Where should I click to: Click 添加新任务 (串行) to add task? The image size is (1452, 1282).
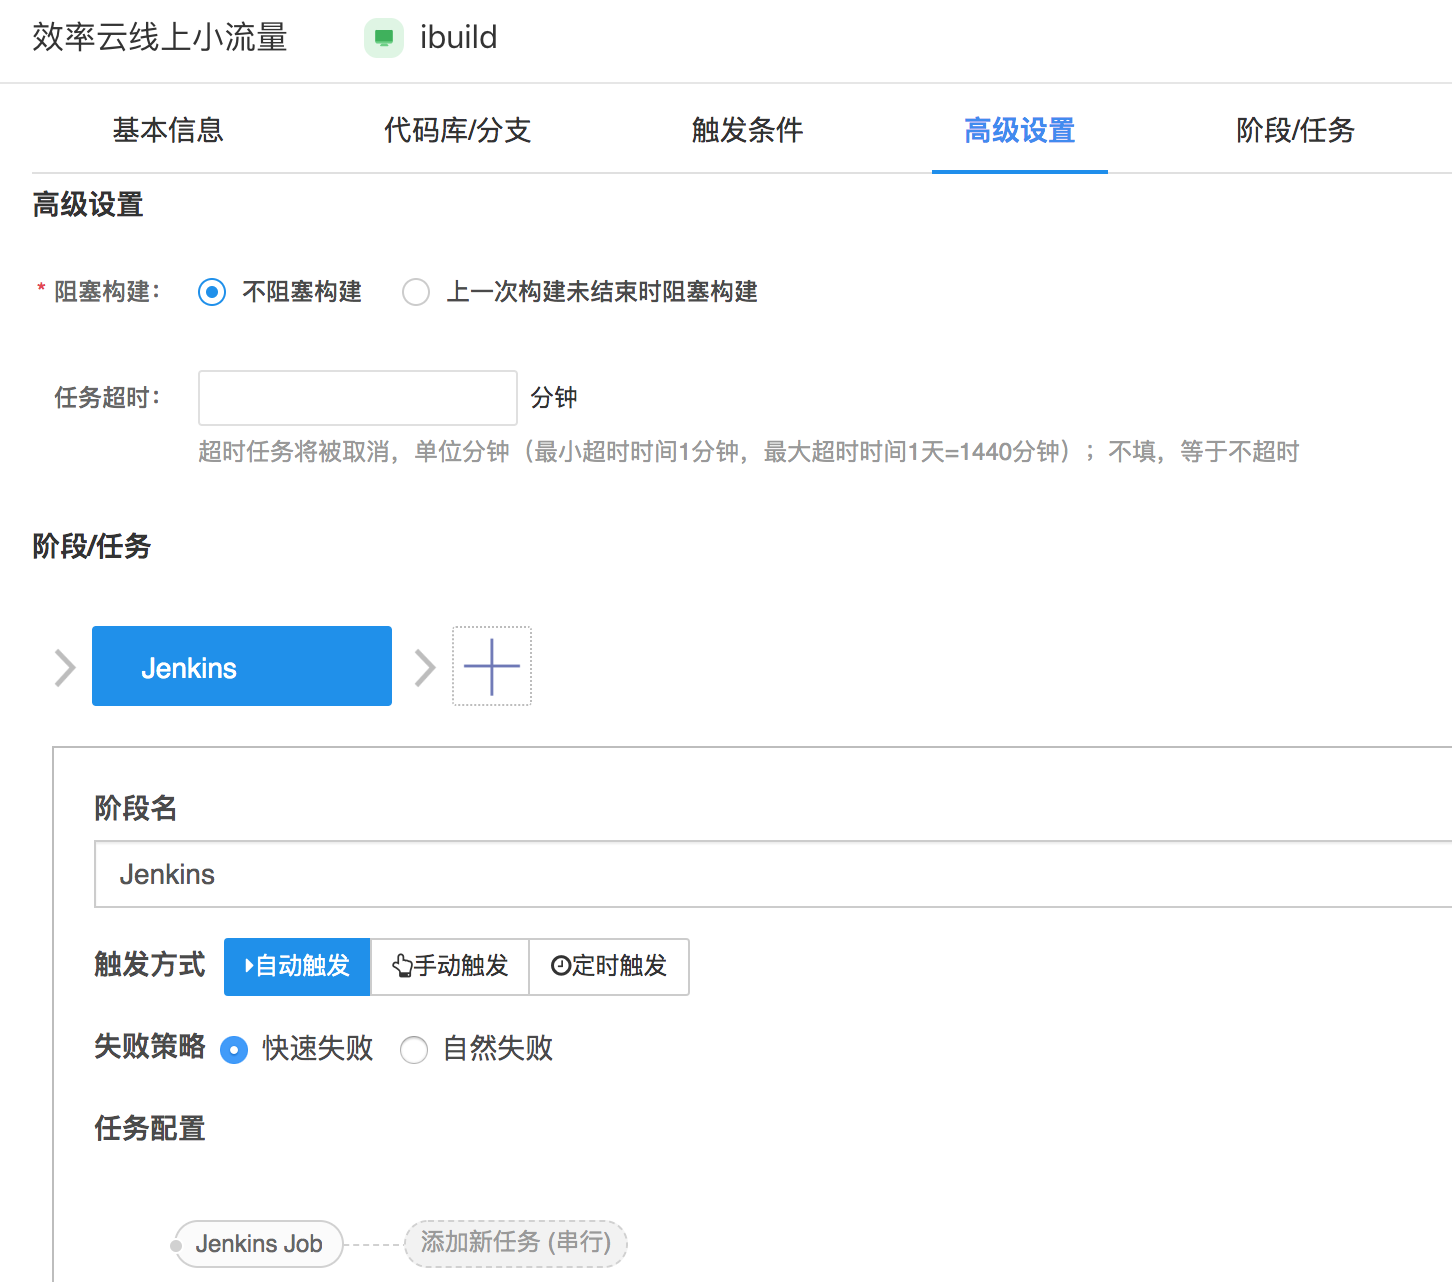tap(516, 1243)
